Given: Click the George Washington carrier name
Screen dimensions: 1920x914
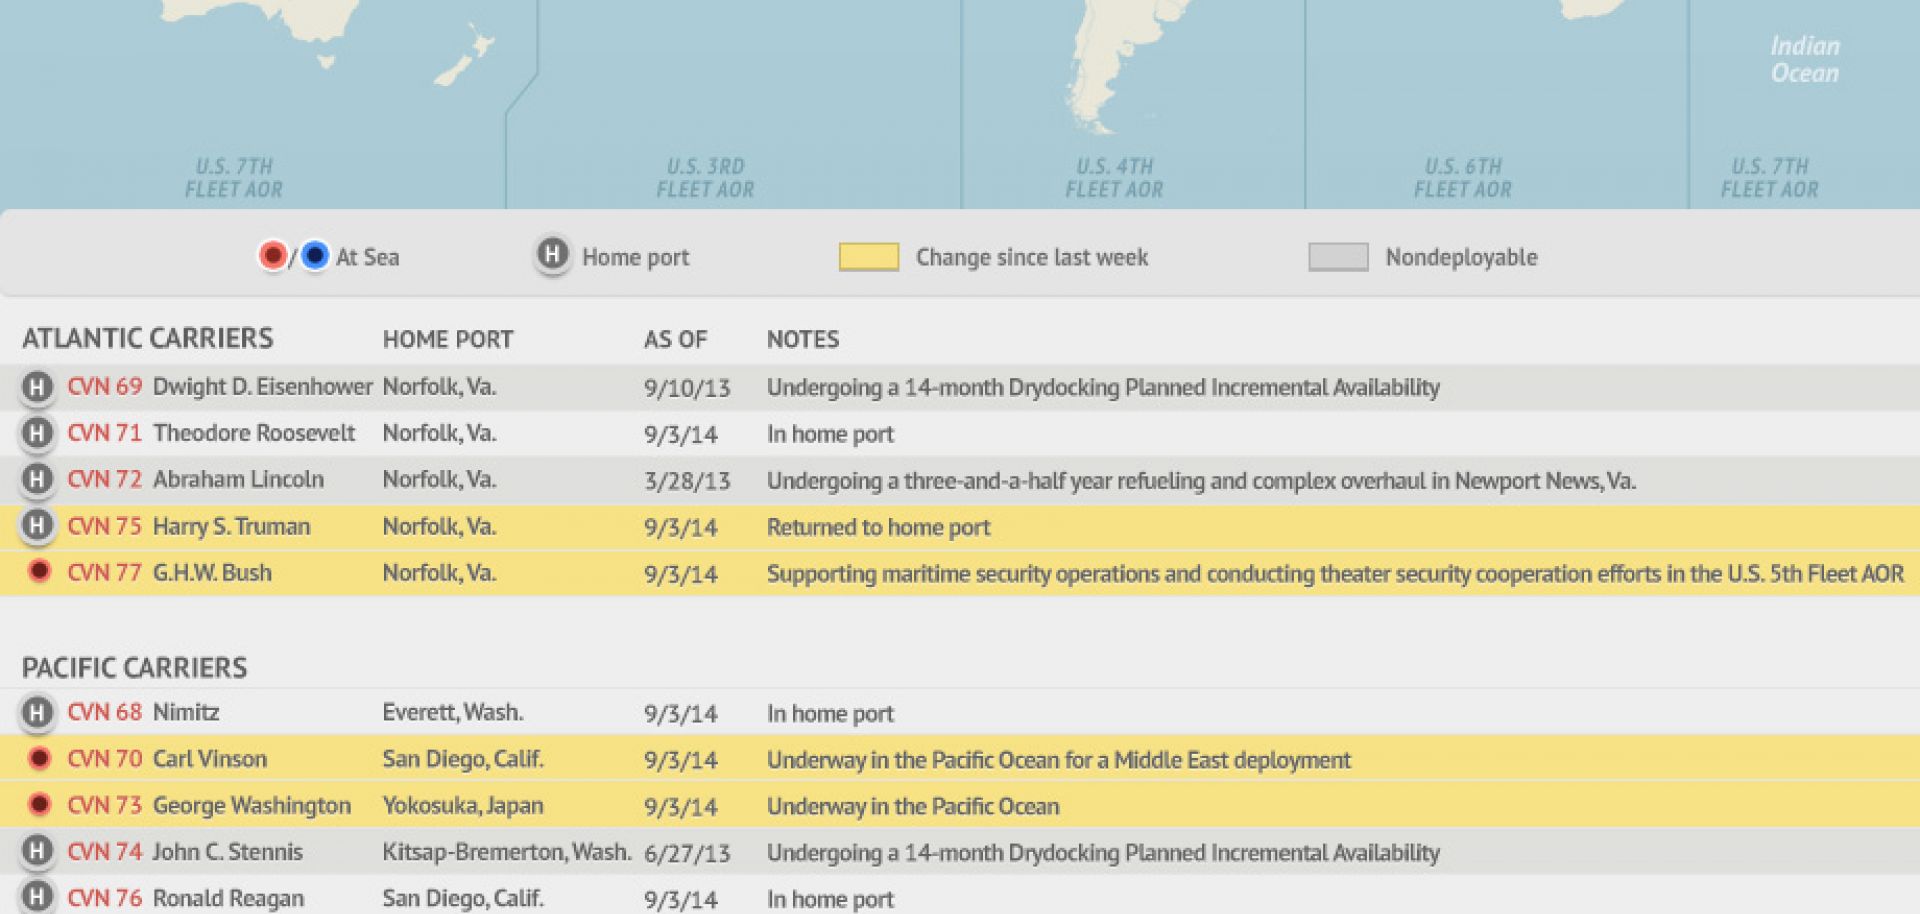Looking at the screenshot, I should pos(252,805).
